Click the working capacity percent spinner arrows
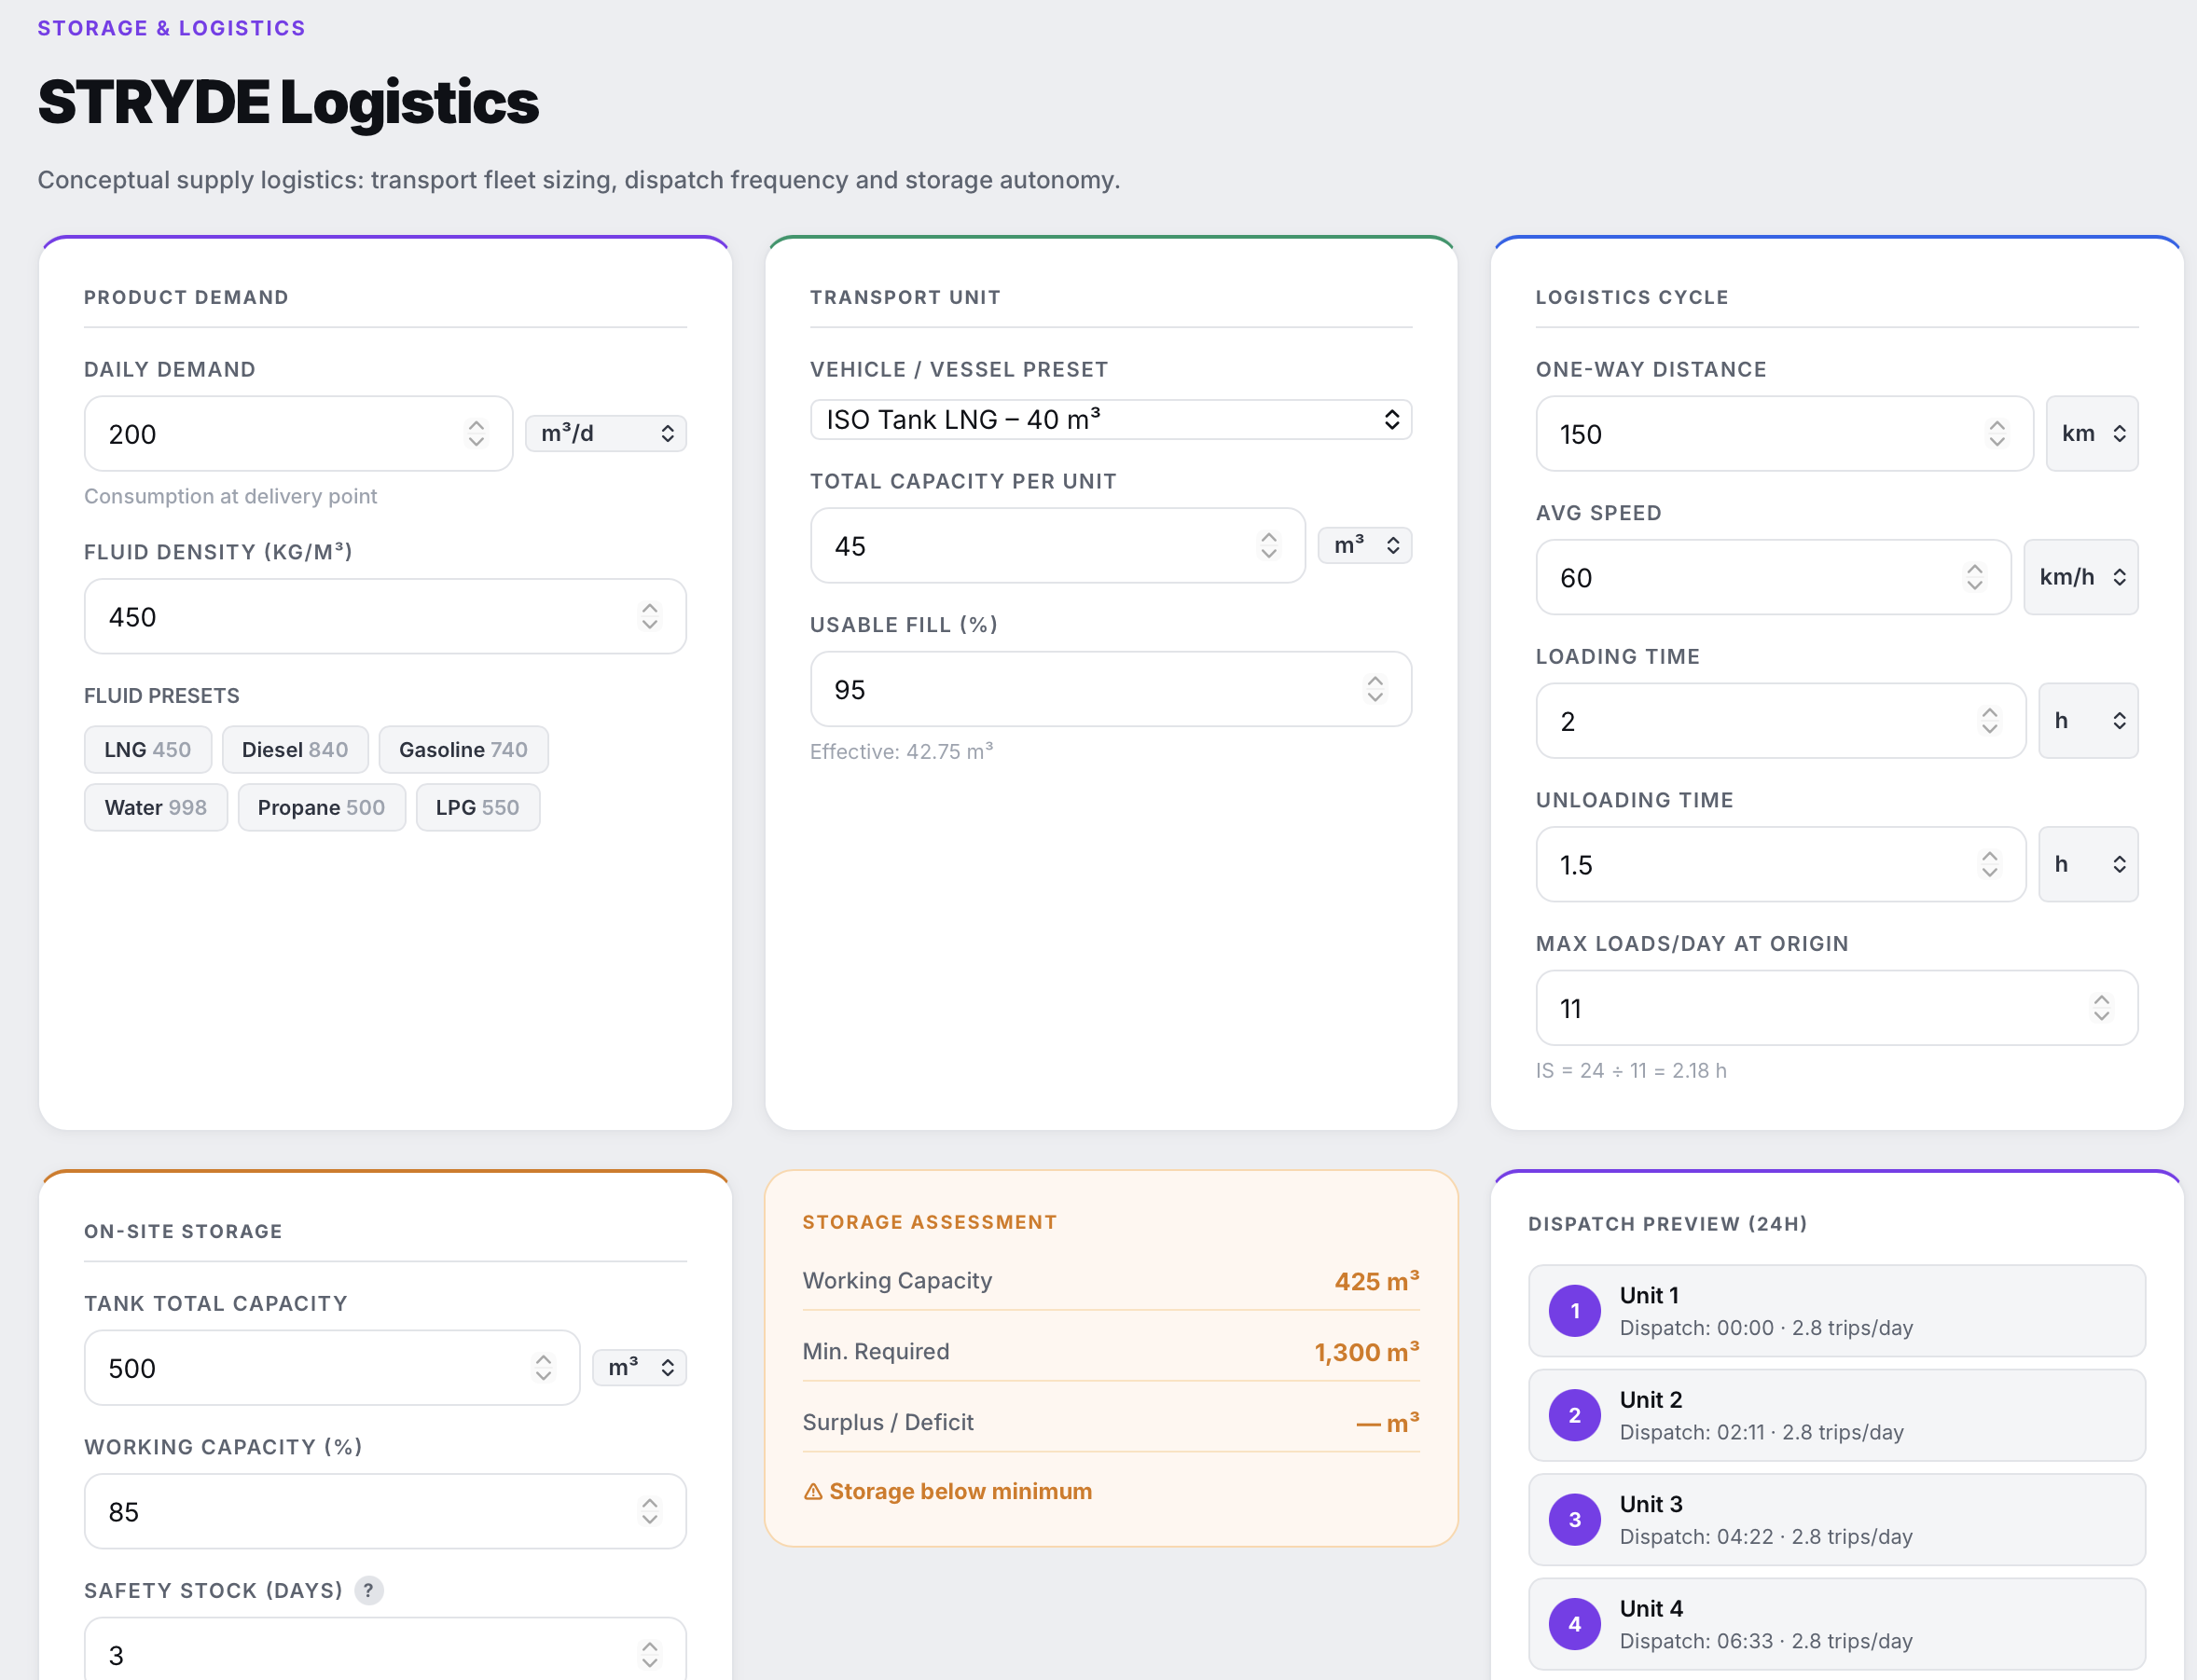This screenshot has width=2197, height=1680. click(650, 1511)
